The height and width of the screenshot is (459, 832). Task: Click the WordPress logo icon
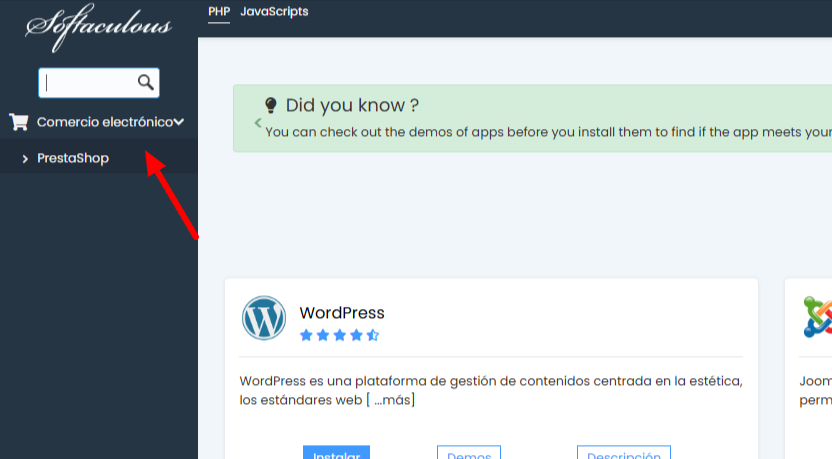coord(264,318)
